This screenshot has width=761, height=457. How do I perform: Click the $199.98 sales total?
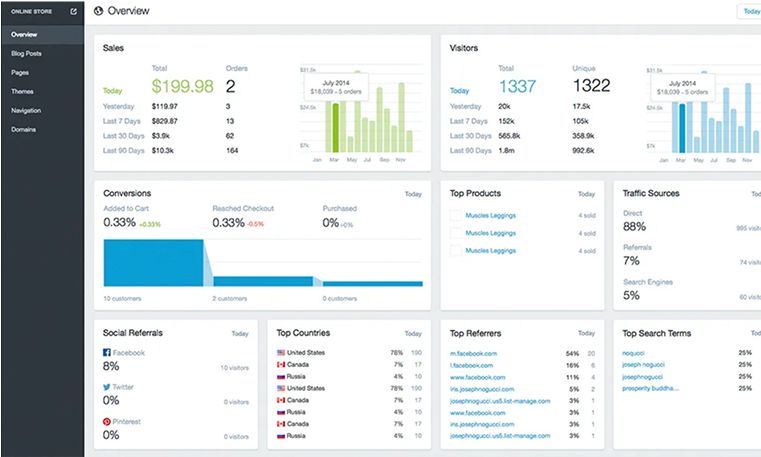coord(182,86)
